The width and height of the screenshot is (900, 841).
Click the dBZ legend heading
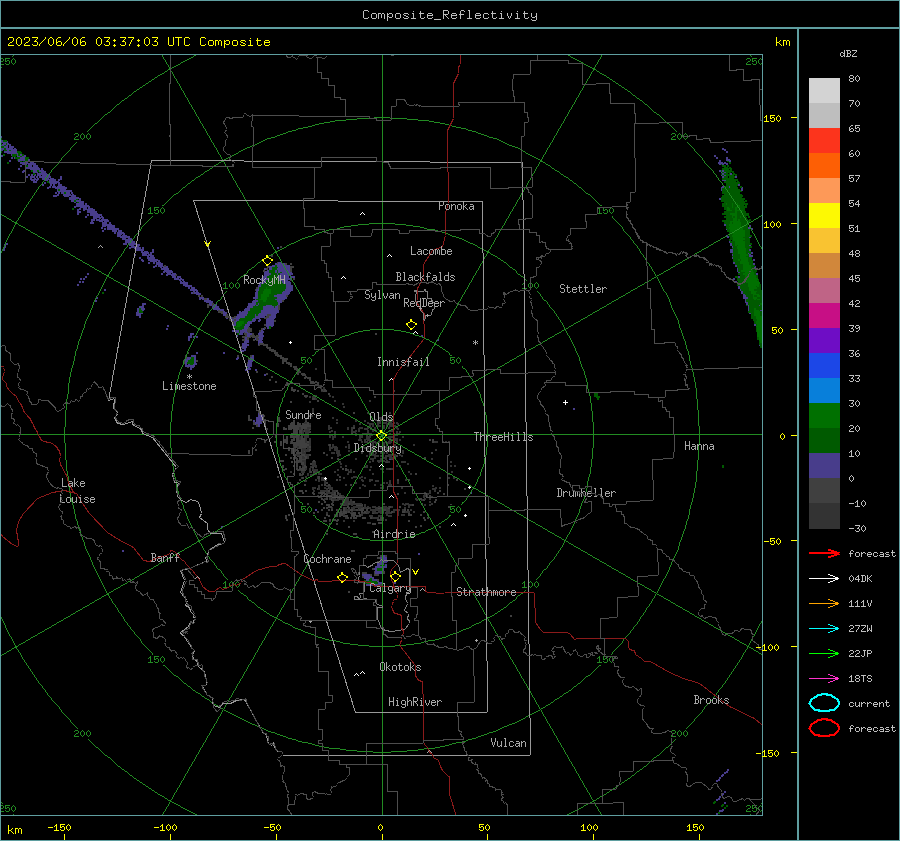pyautogui.click(x=848, y=54)
